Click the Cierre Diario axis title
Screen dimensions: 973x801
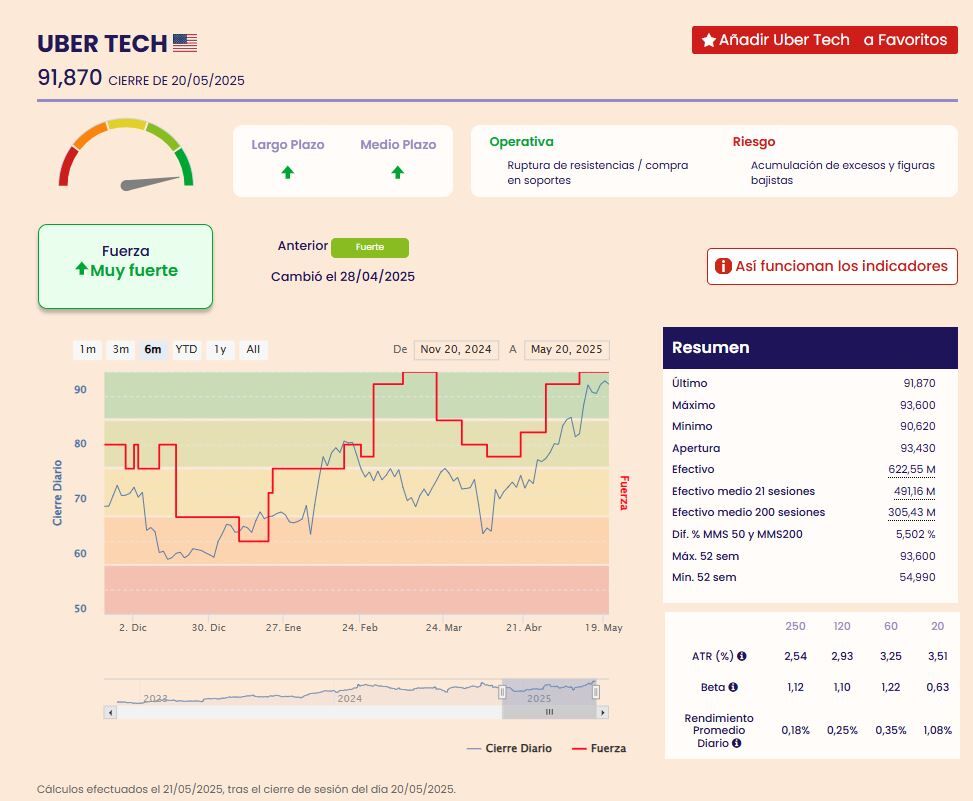pyautogui.click(x=58, y=493)
